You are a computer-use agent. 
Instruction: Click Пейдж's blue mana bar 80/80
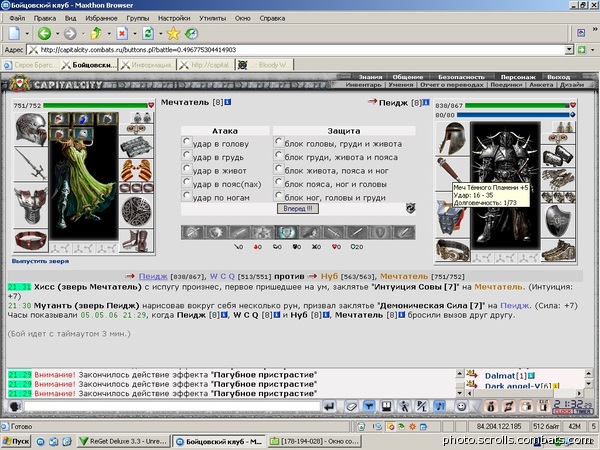(x=514, y=115)
